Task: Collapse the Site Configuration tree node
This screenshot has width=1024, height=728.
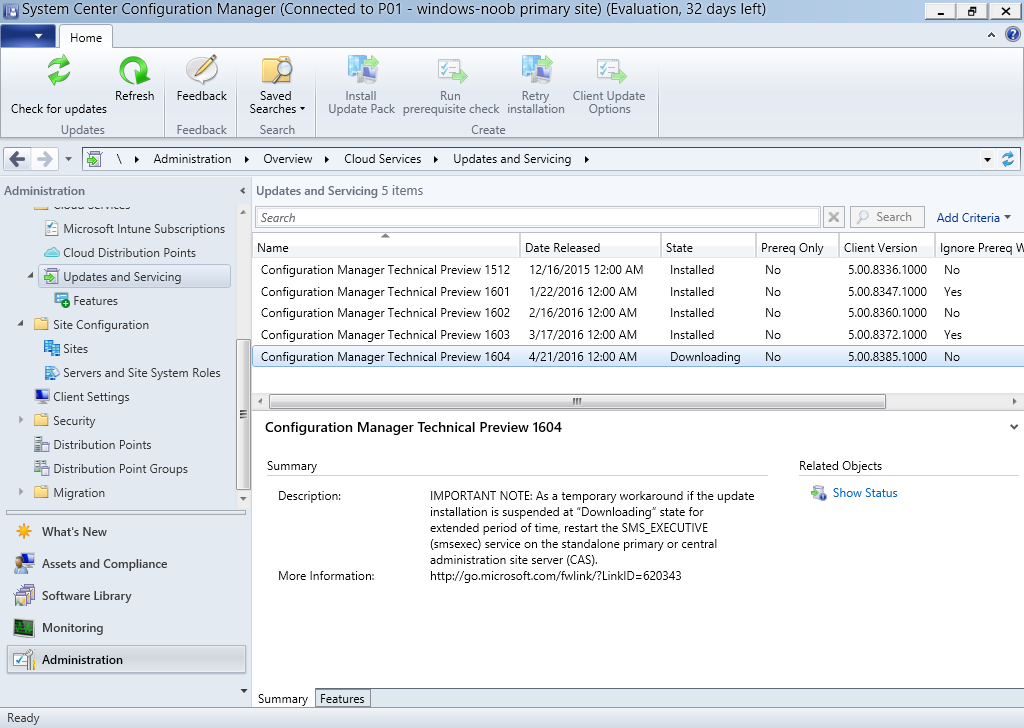Action: [x=20, y=324]
